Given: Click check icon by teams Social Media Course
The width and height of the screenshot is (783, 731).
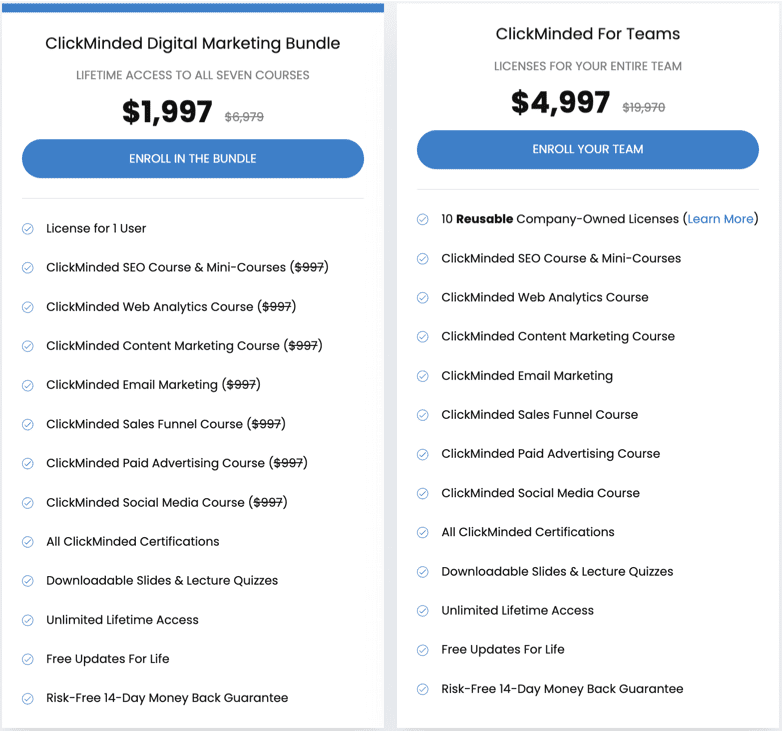Looking at the screenshot, I should [423, 493].
